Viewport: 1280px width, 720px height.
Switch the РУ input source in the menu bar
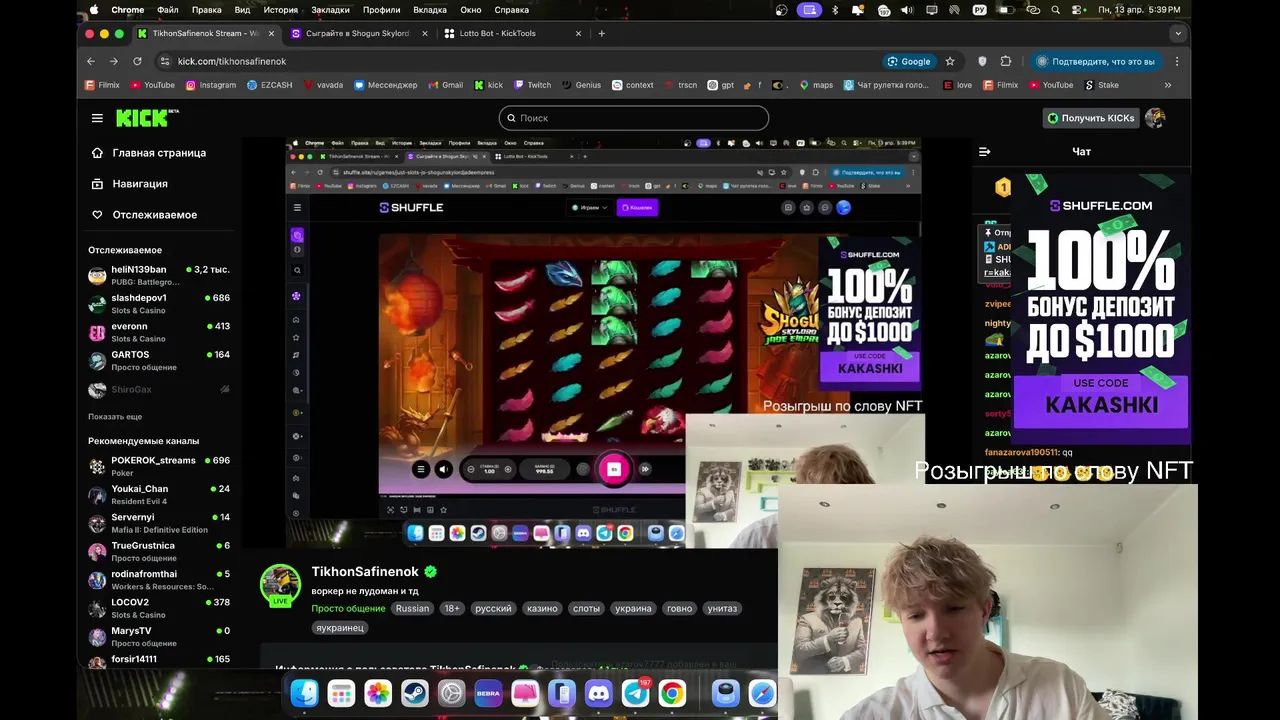(x=980, y=10)
